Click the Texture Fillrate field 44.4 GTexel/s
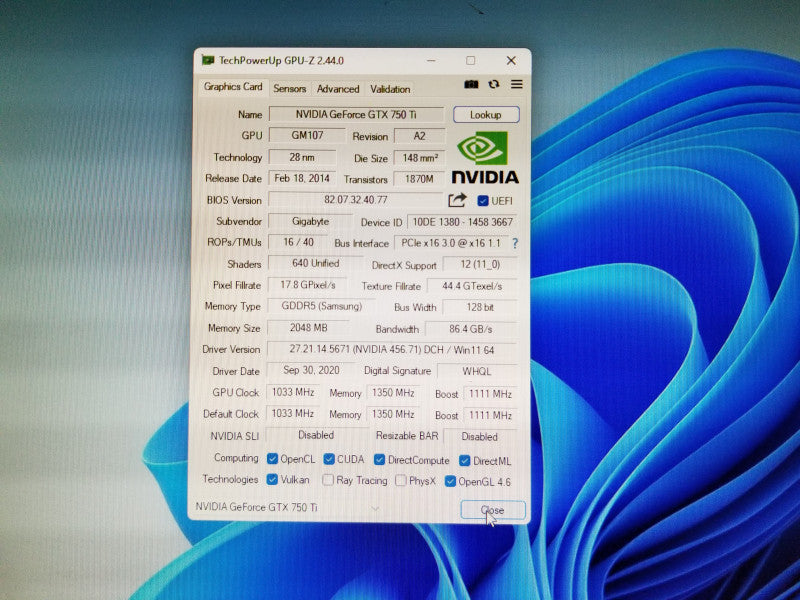Viewport: 800px width, 600px height. [472, 286]
